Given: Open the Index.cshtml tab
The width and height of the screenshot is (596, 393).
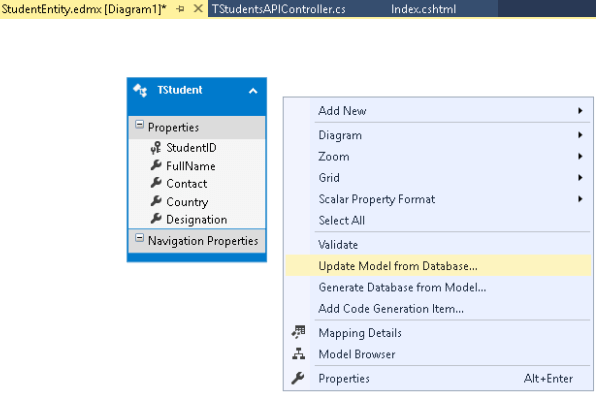Looking at the screenshot, I should [x=423, y=9].
